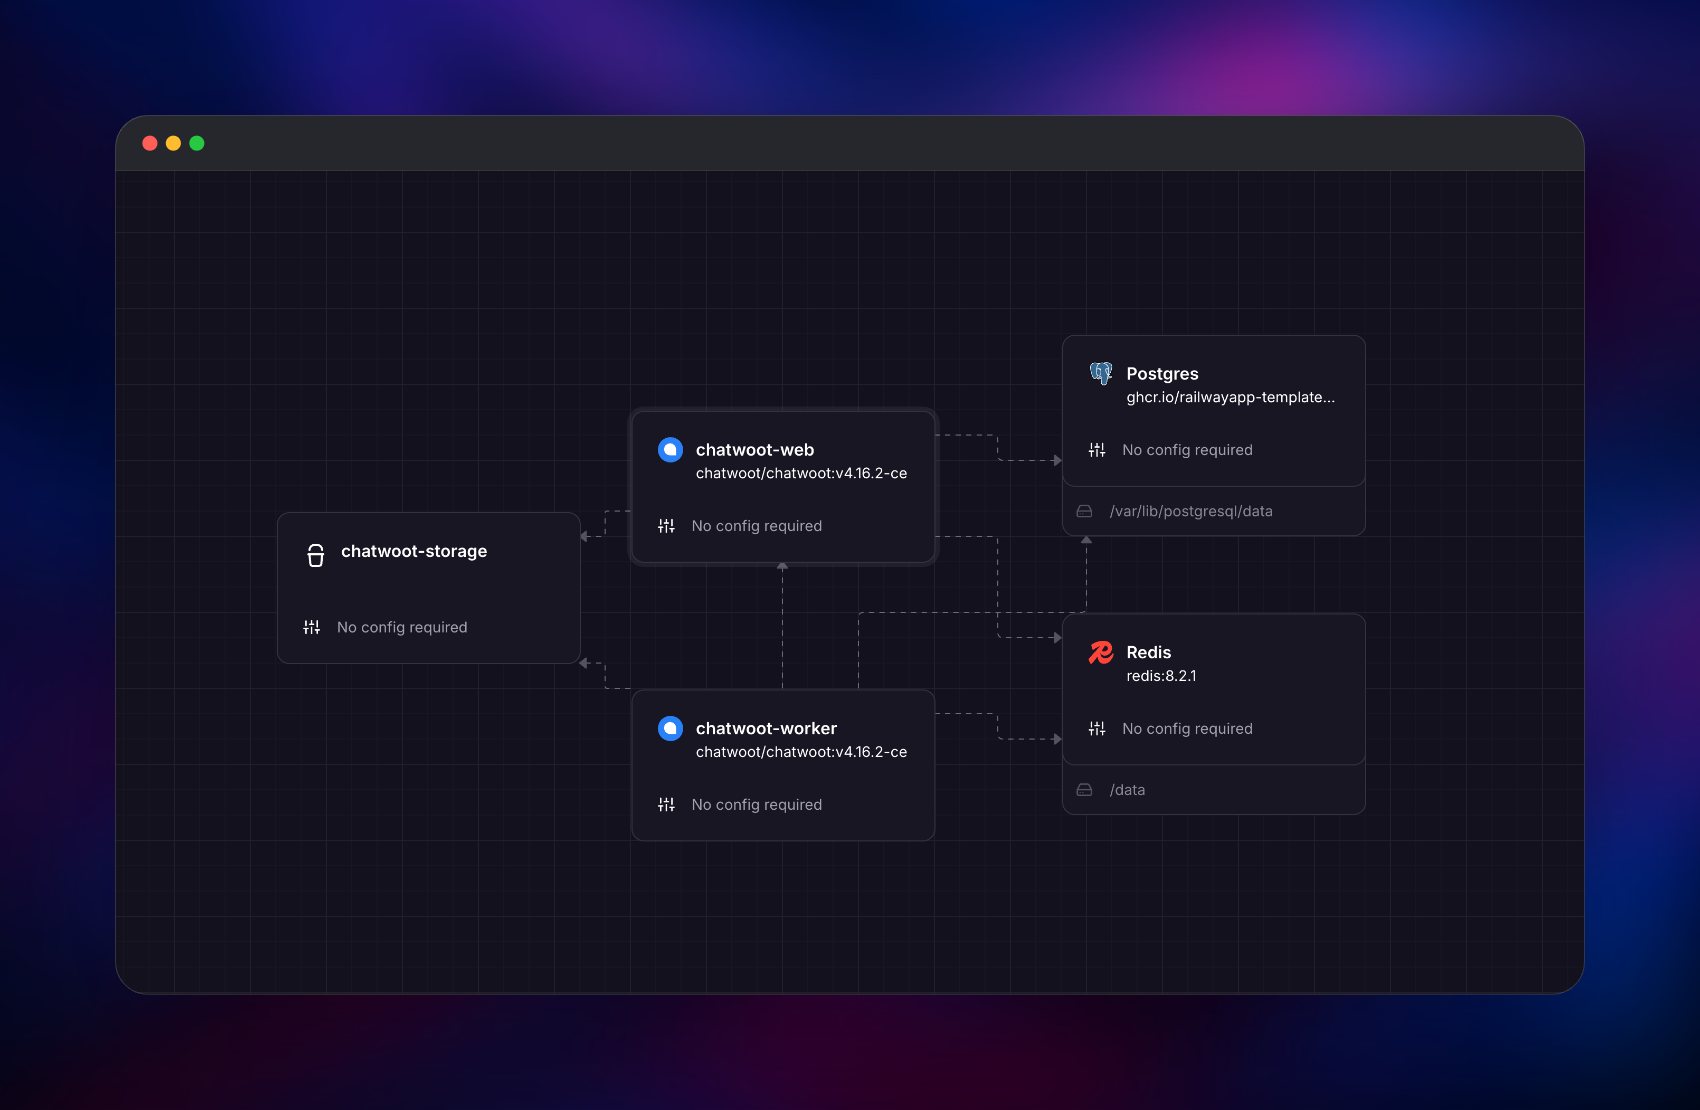Click the /data volume path under Redis
The height and width of the screenshot is (1110, 1700).
pyautogui.click(x=1127, y=790)
